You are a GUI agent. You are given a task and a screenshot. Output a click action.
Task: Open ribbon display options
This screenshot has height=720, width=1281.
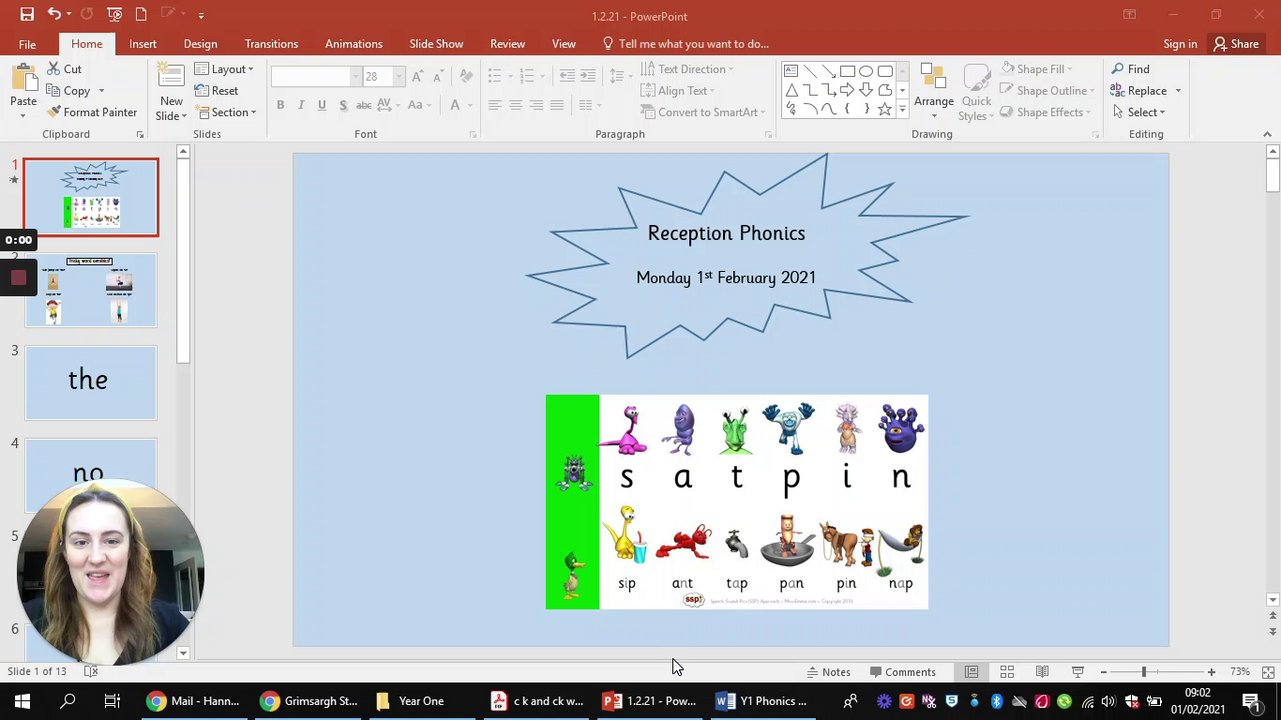pos(1129,15)
